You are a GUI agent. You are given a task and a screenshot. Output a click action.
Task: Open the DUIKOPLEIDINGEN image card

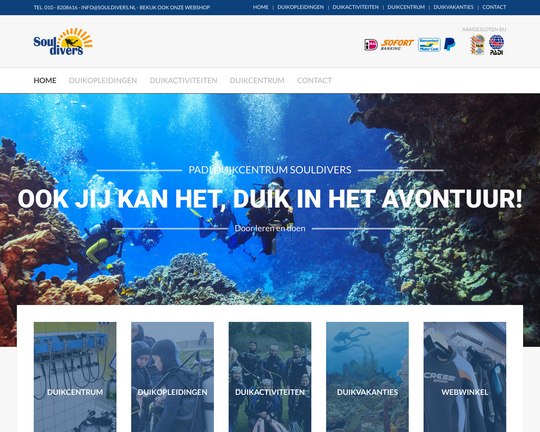173,377
